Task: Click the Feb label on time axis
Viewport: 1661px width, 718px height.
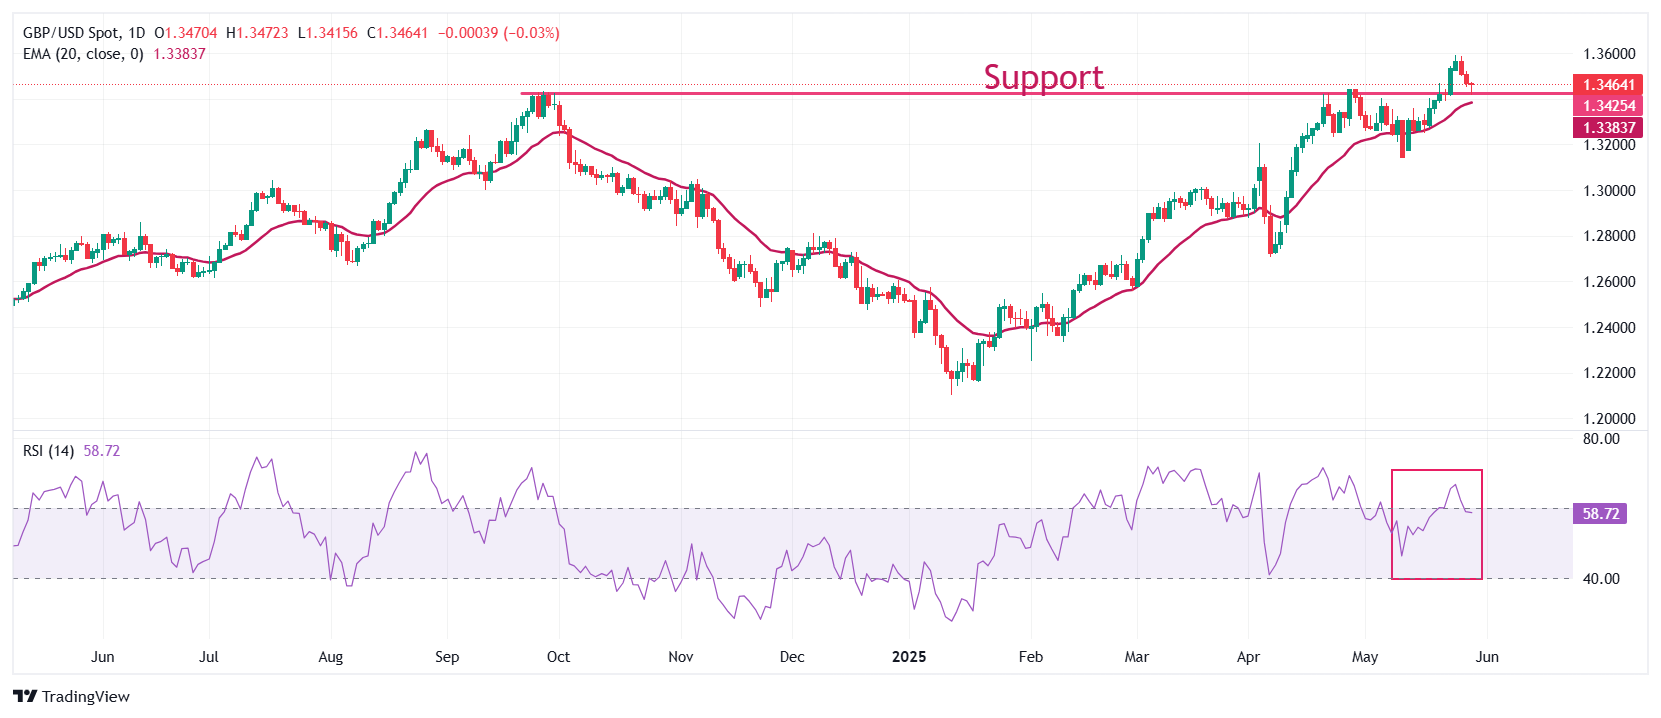Action: [x=1030, y=657]
